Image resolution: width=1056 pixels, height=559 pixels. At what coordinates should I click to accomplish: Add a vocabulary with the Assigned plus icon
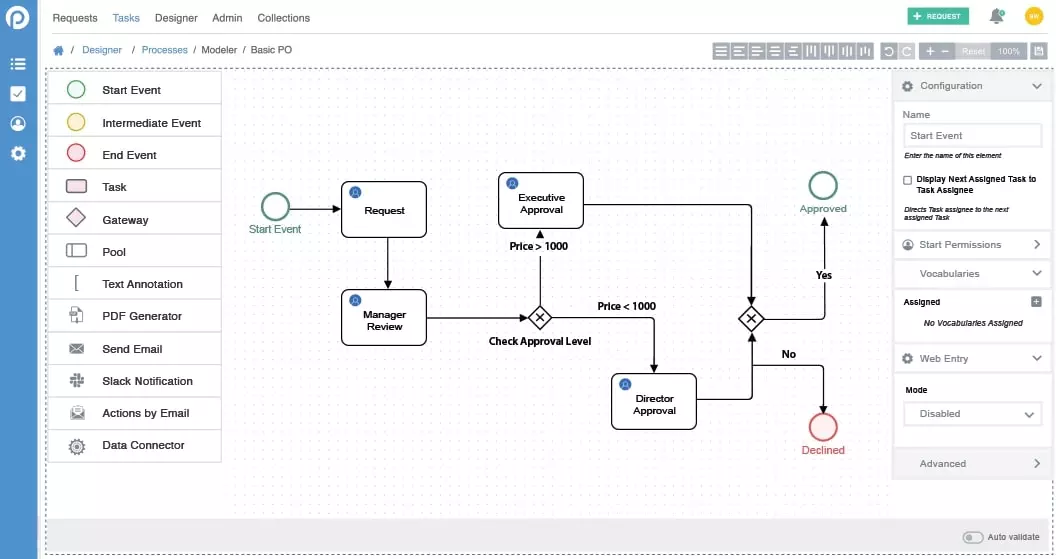1036,302
